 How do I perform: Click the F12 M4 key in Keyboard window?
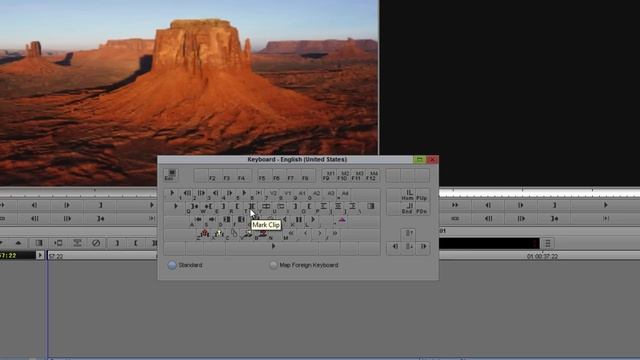click(x=372, y=176)
